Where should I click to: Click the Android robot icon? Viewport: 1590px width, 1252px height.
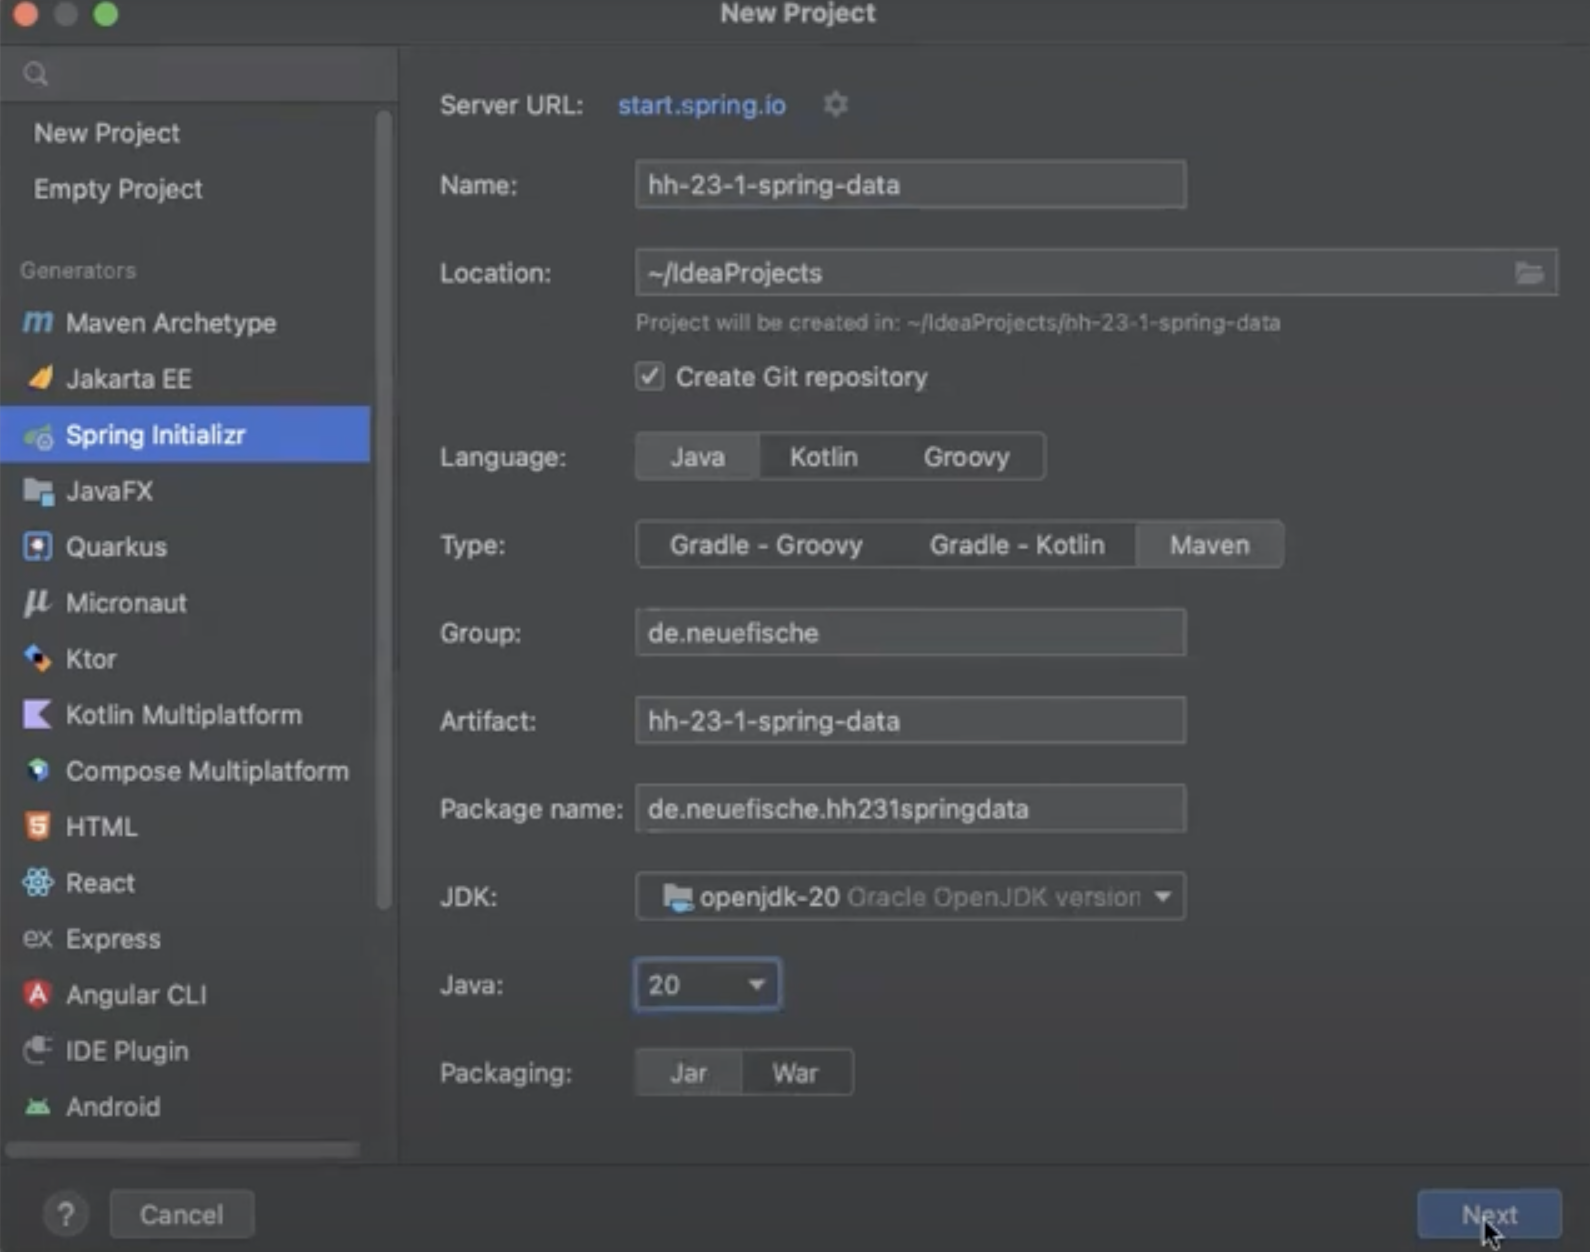[38, 1106]
